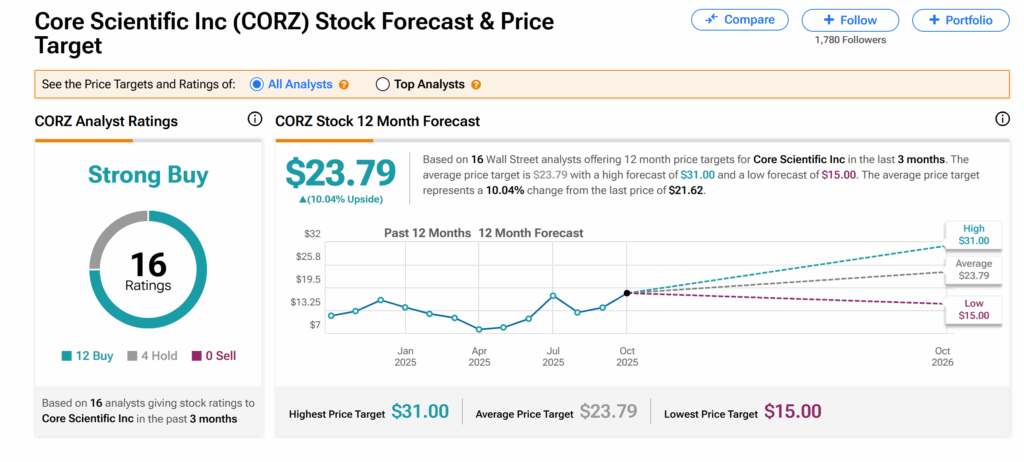The width and height of the screenshot is (1024, 462).
Task: Click the gray Hold legend square
Action: pyautogui.click(x=132, y=356)
